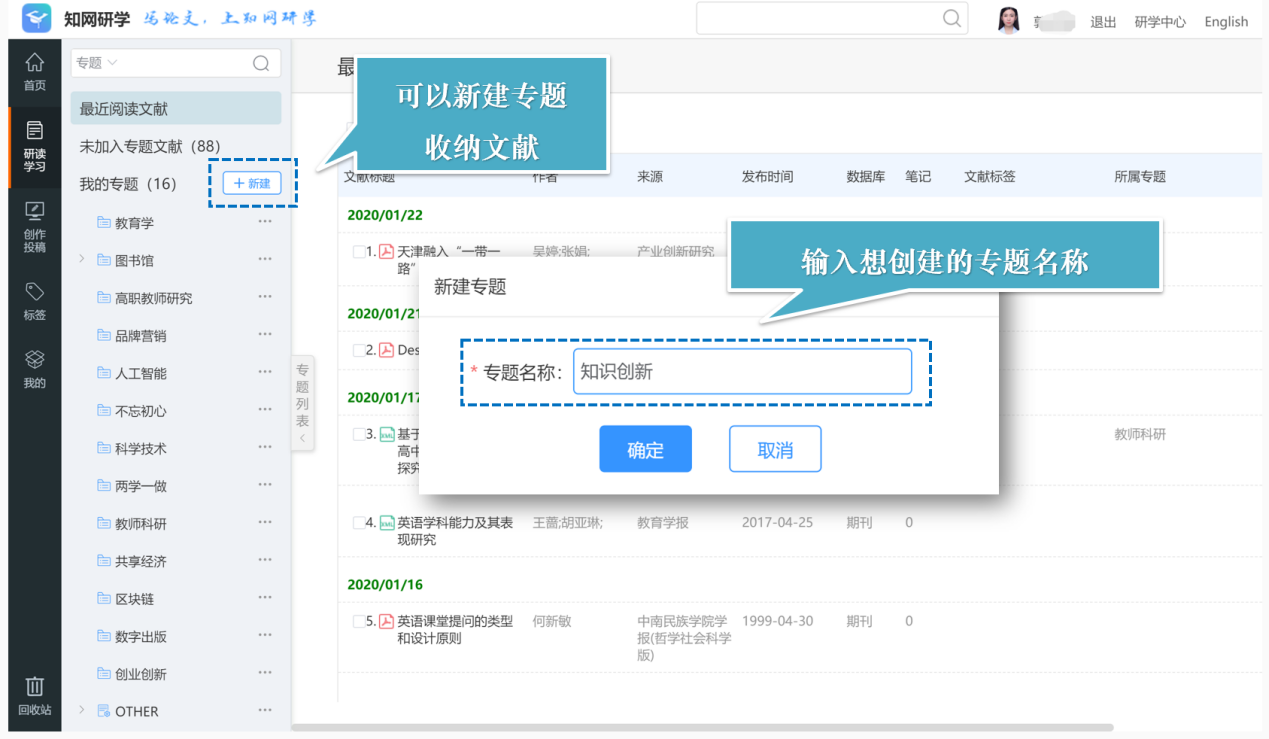
Task: Open the 标签 tag icon
Action: 34,301
